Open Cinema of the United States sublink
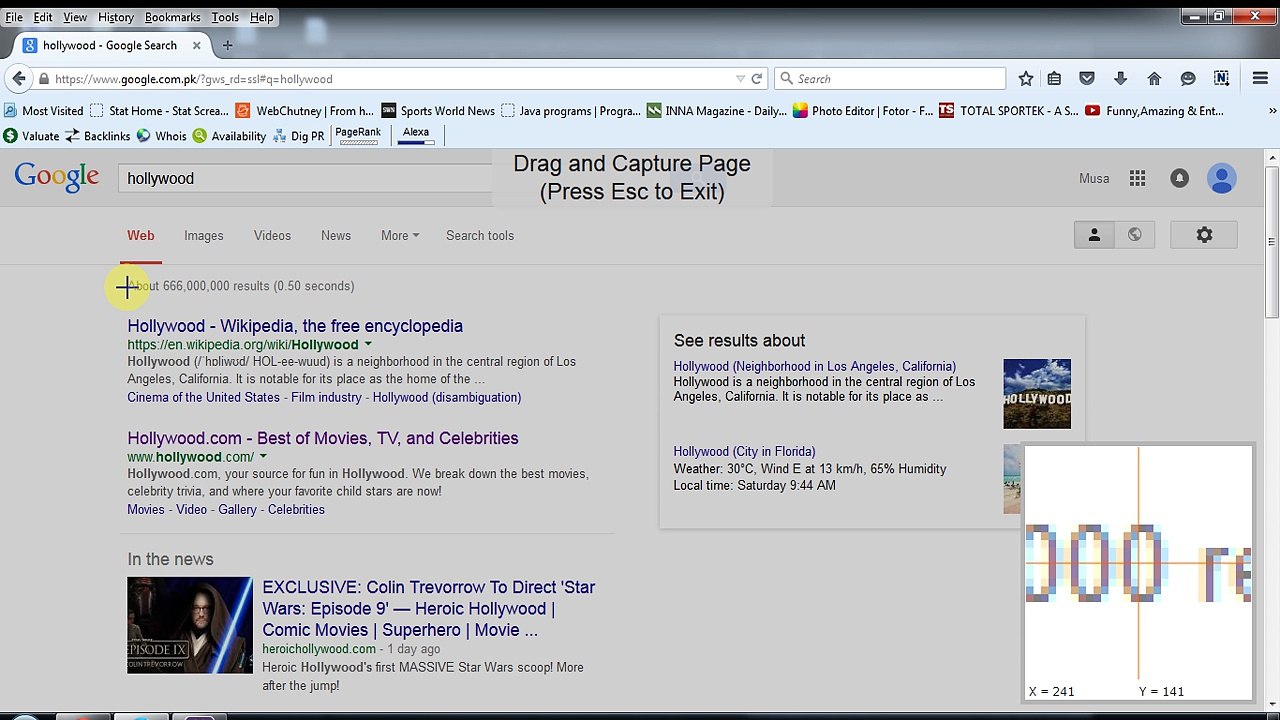Image resolution: width=1280 pixels, height=720 pixels. point(204,397)
